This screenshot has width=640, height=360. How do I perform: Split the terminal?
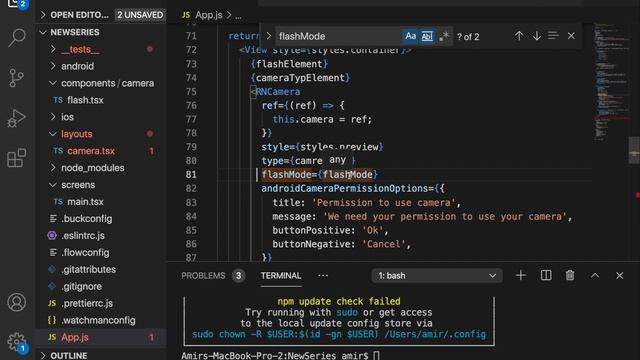pyautogui.click(x=546, y=276)
